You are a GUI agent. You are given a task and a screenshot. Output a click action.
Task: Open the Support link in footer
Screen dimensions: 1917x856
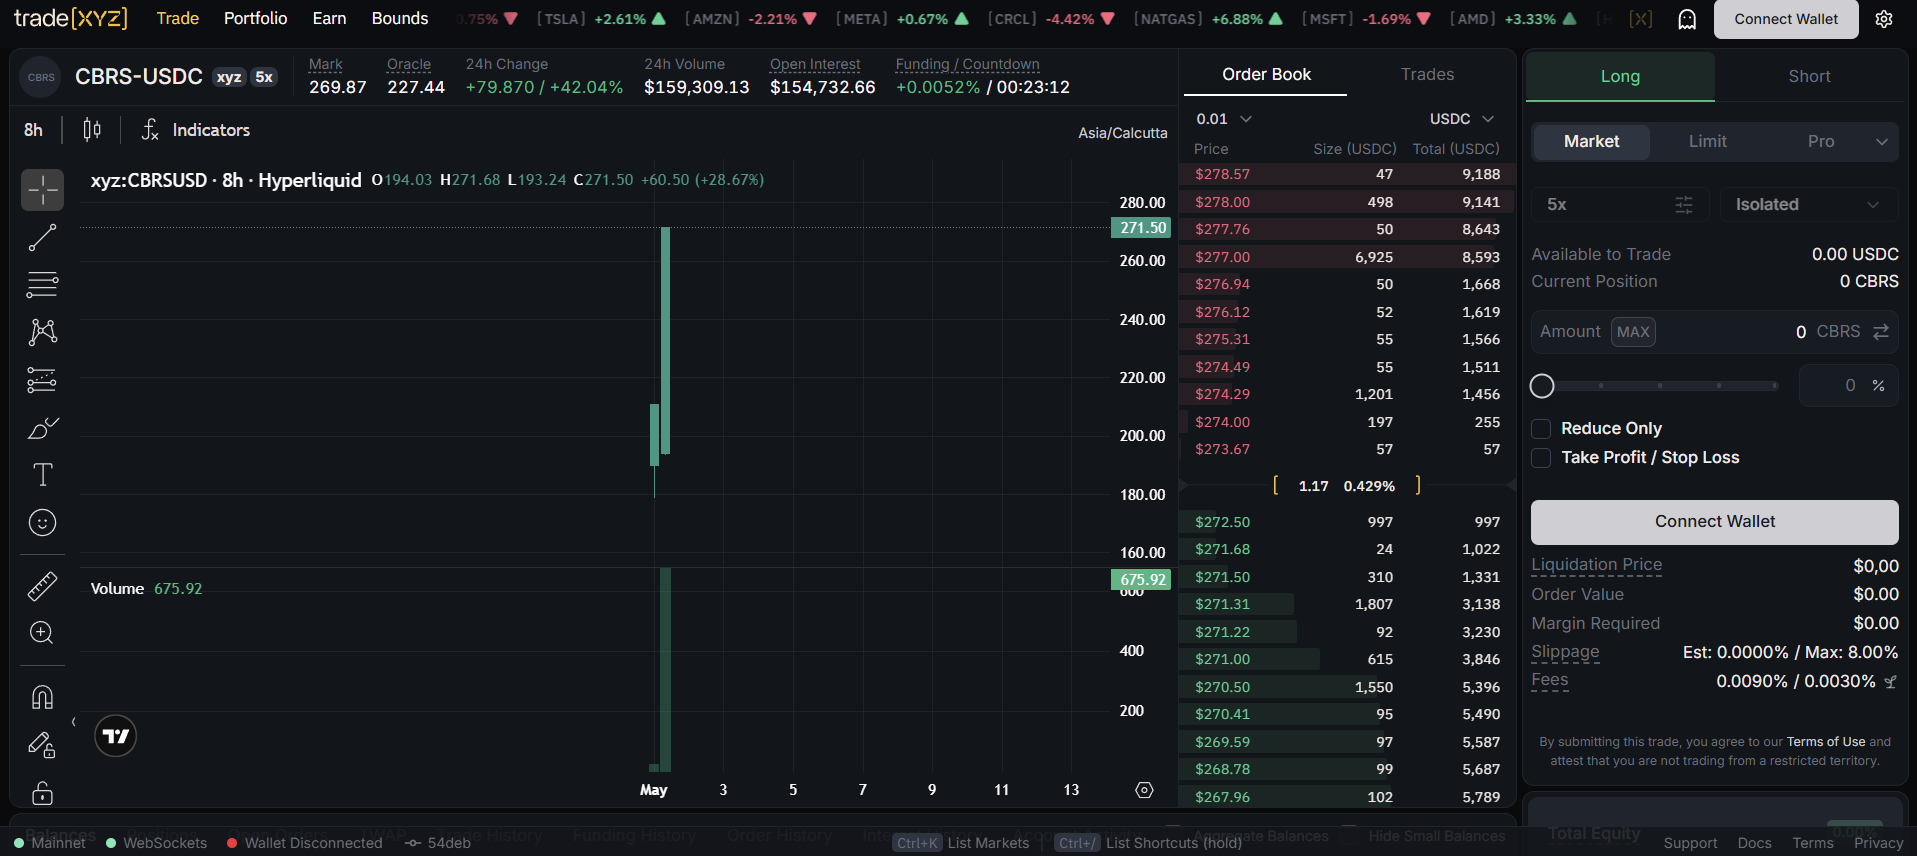click(1690, 843)
